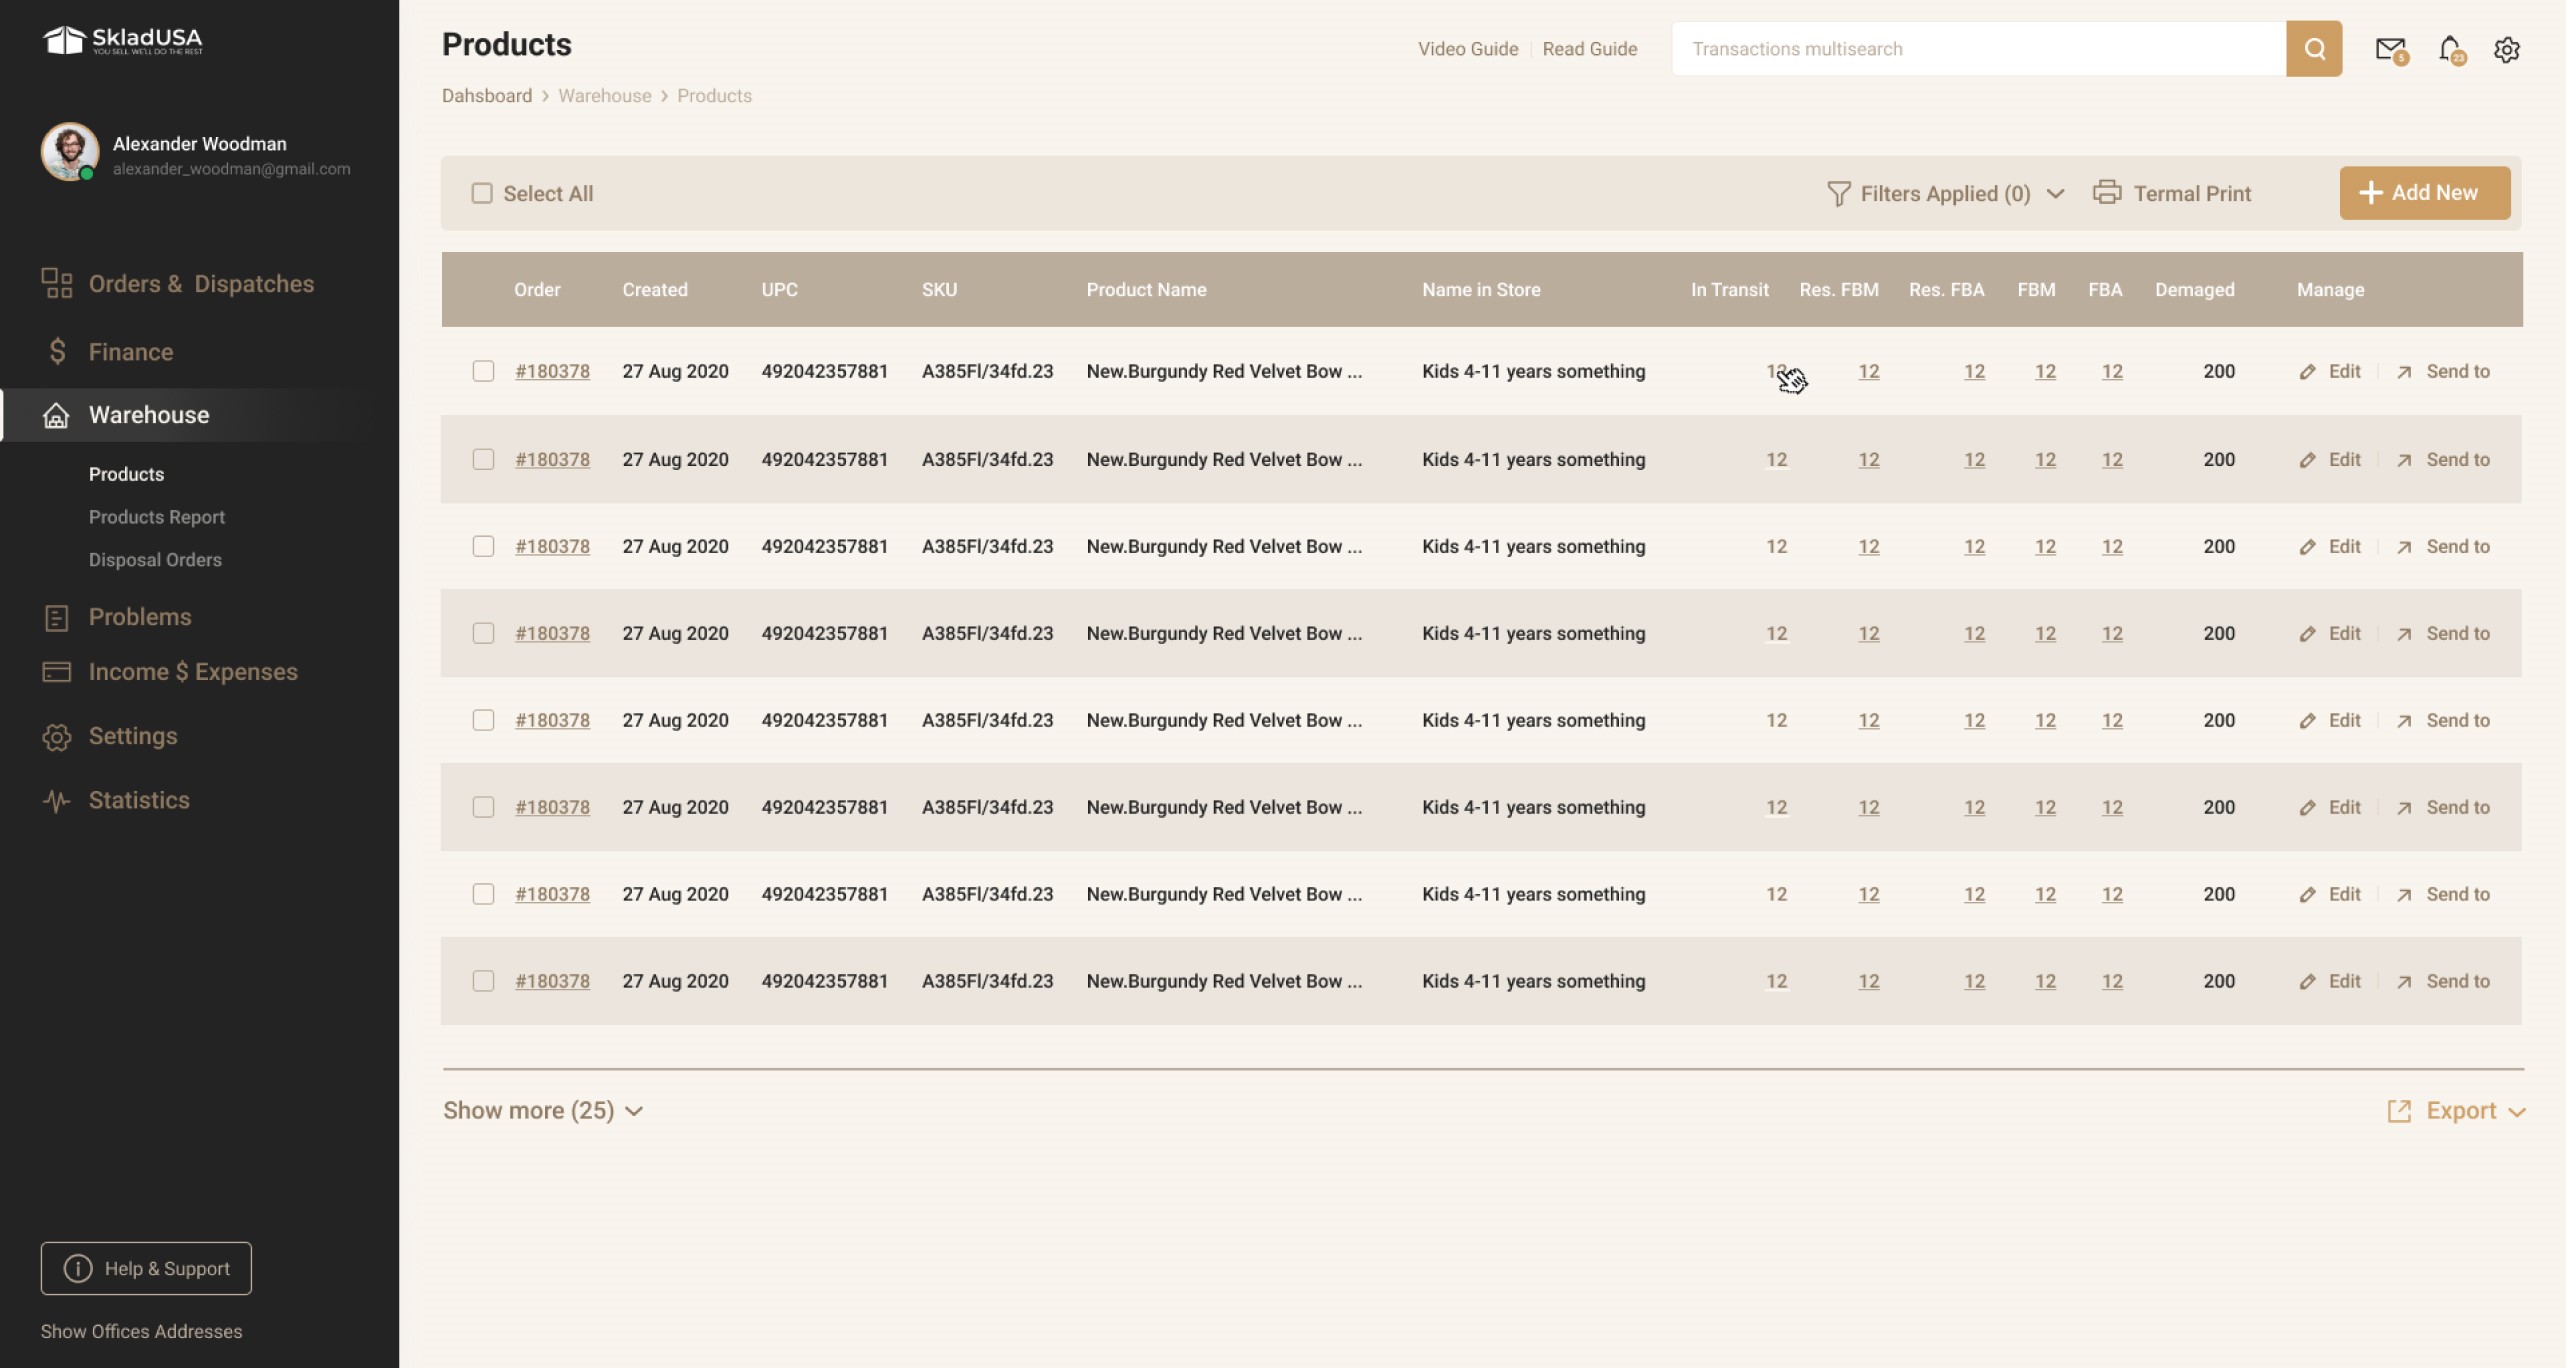Click the Termal Print printer icon
Screen dimensions: 2566x1368
[2109, 192]
